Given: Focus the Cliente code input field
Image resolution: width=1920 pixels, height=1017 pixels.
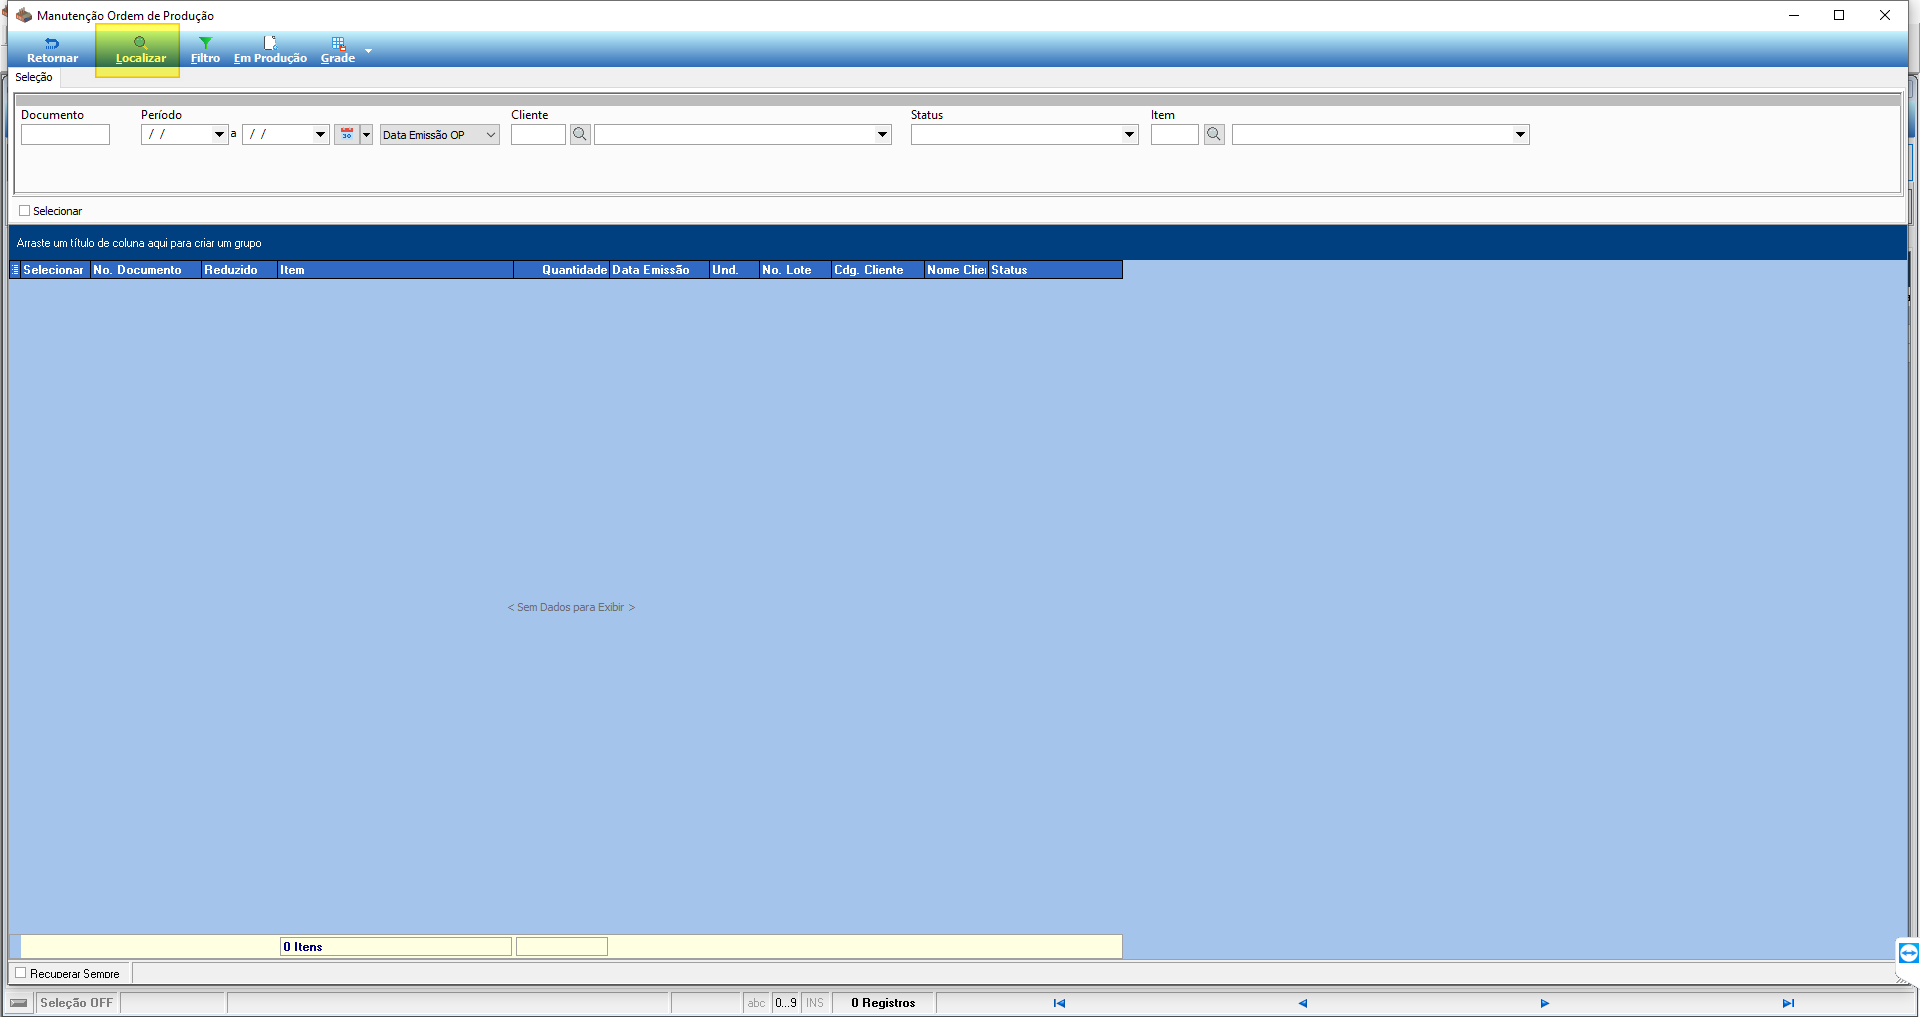Looking at the screenshot, I should (538, 134).
